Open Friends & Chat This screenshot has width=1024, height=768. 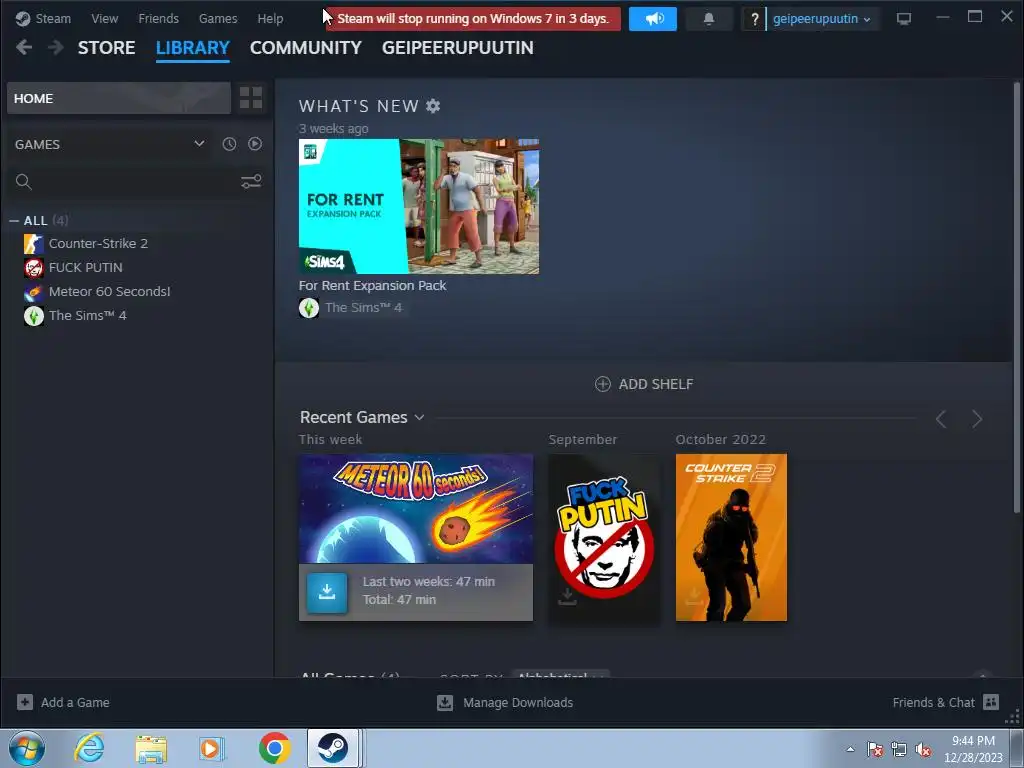pyautogui.click(x=946, y=703)
